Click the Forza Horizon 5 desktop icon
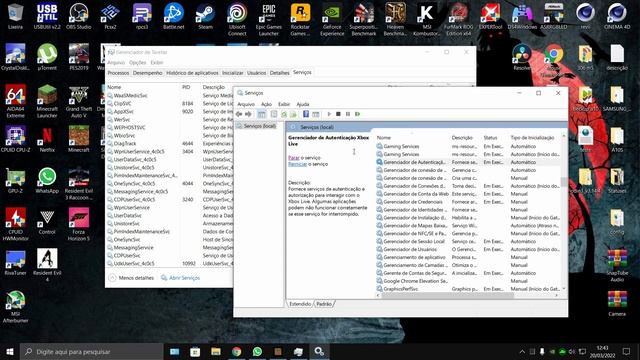Viewport: 640px width, 360px height. click(x=79, y=224)
